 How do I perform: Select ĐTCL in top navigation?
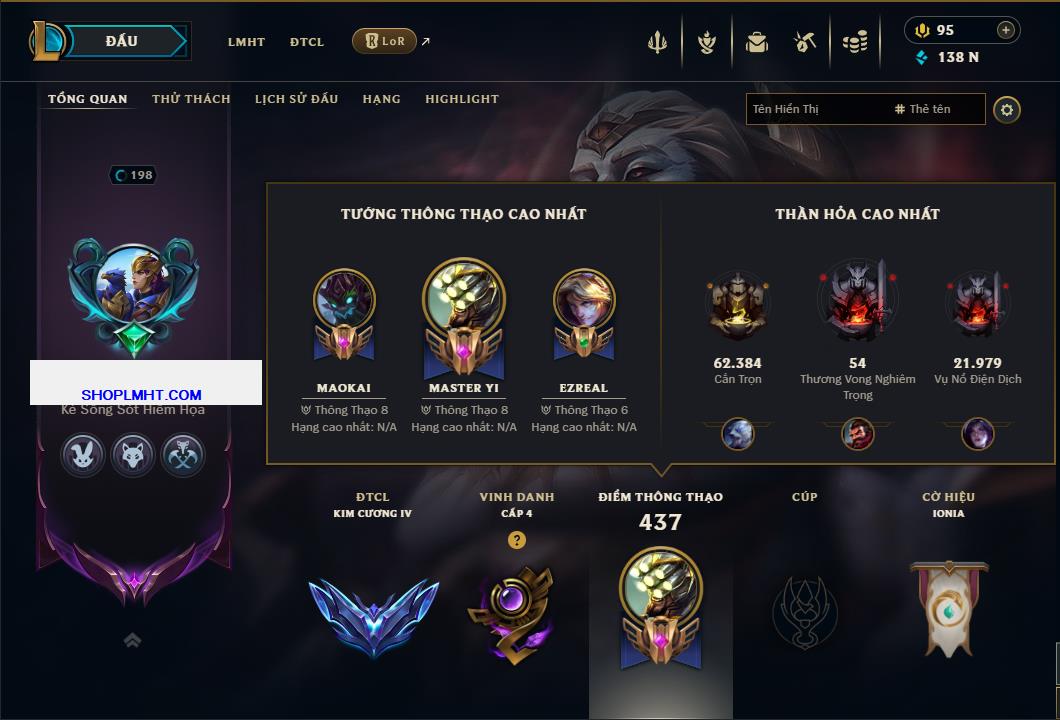(307, 42)
